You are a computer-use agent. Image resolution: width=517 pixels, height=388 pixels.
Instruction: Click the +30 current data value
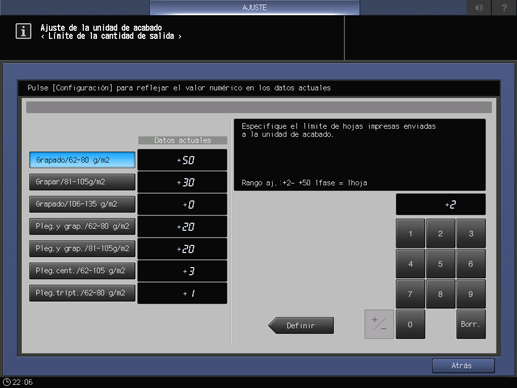tap(182, 182)
